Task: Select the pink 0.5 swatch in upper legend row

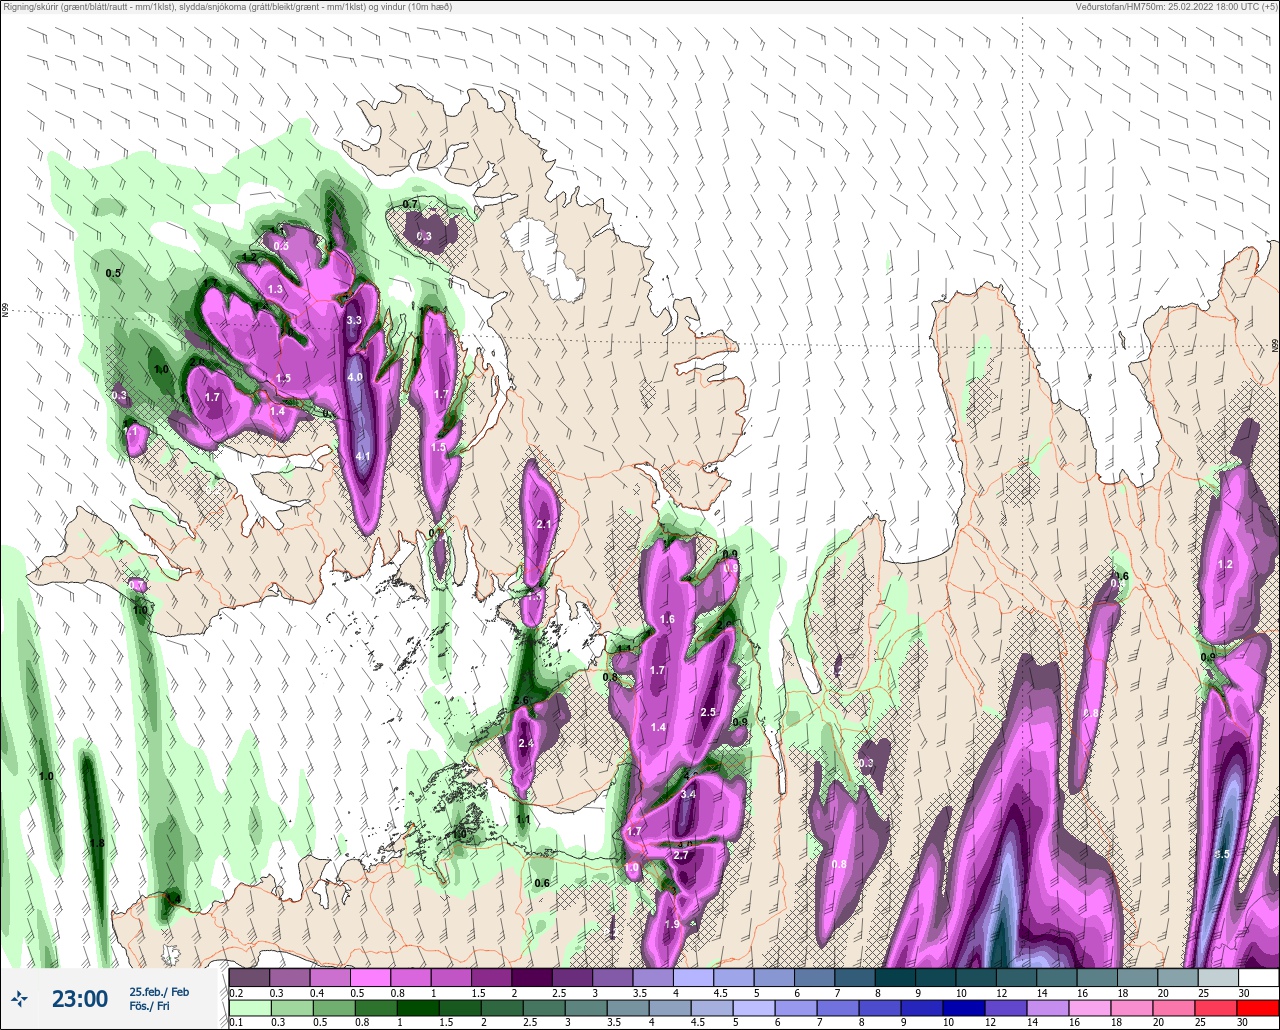Action: click(x=369, y=977)
